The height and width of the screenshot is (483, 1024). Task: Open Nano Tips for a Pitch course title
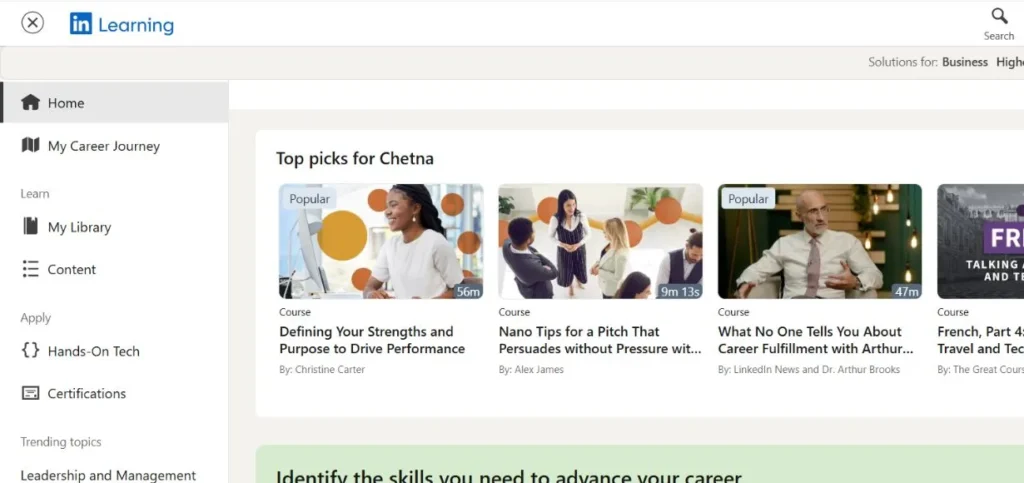(x=600, y=340)
